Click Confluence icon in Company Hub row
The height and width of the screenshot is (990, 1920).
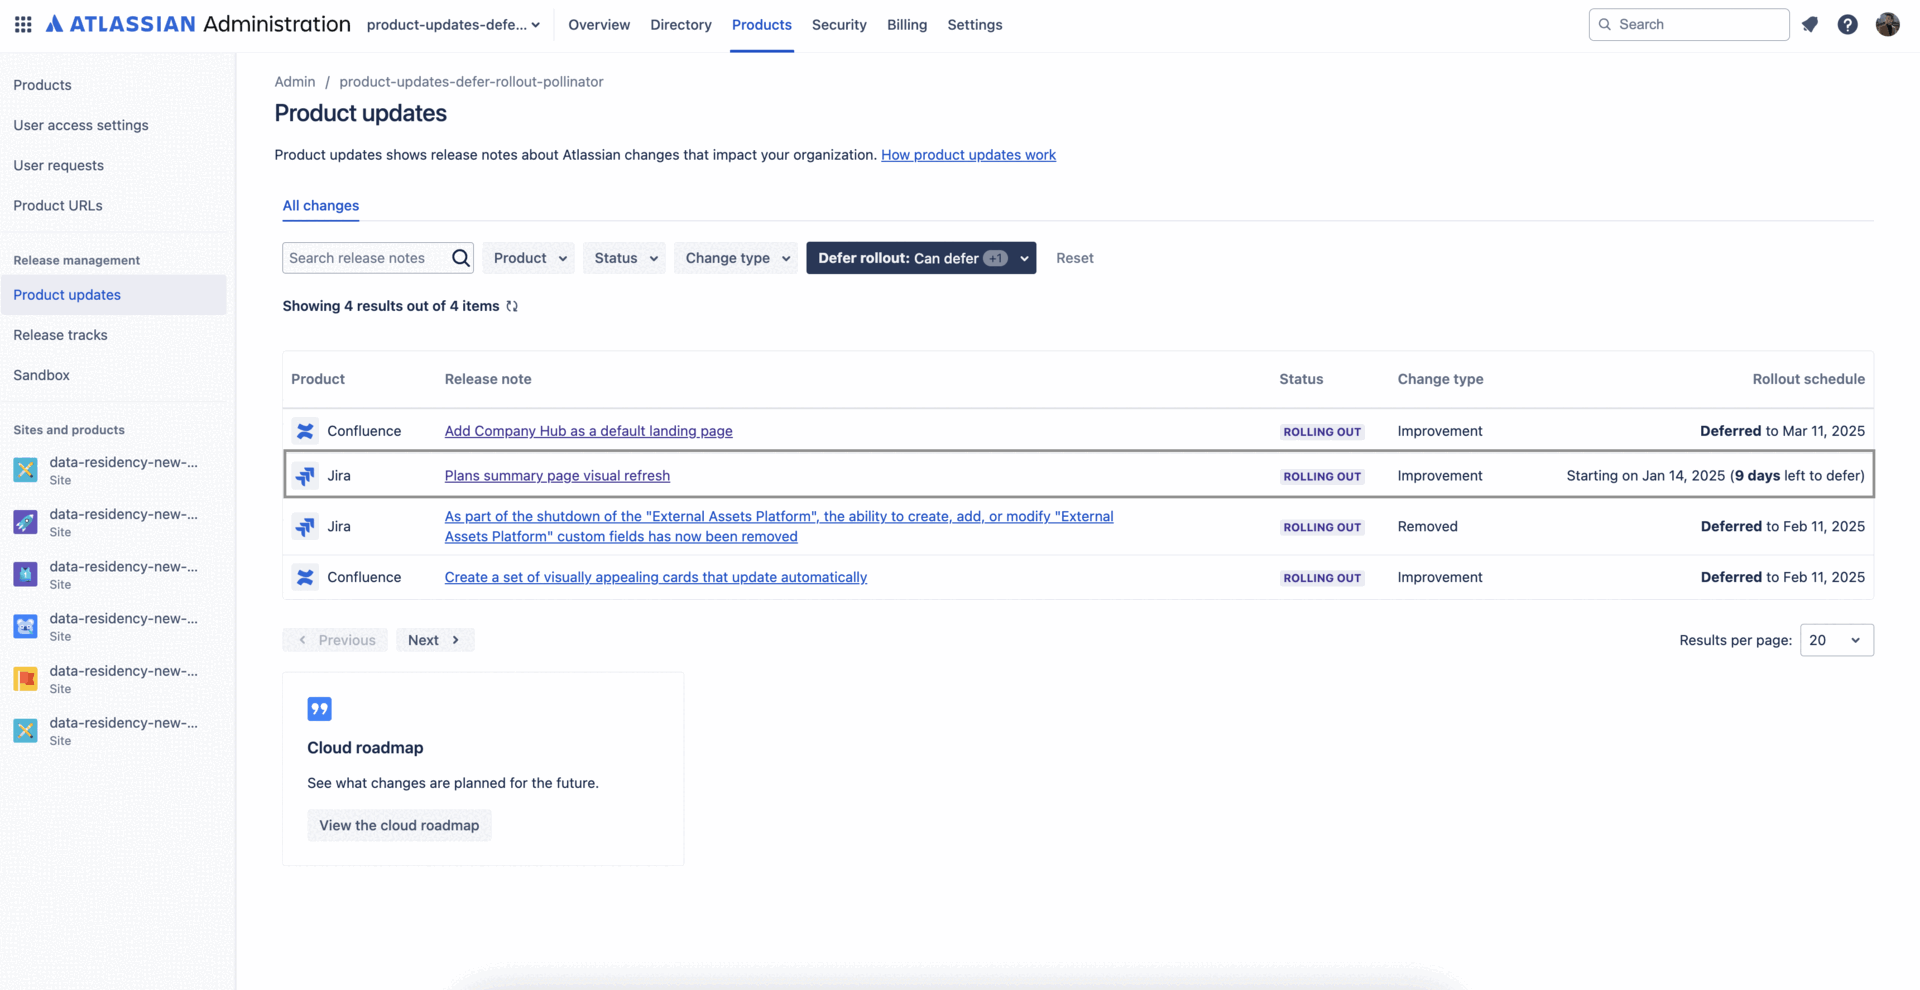305,431
